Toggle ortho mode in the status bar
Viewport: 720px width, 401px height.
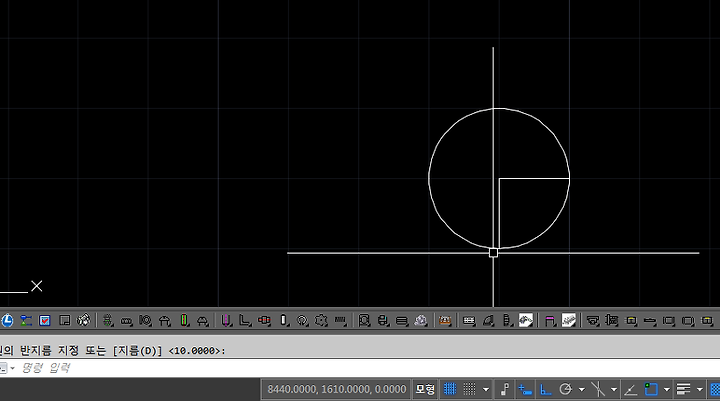545,390
